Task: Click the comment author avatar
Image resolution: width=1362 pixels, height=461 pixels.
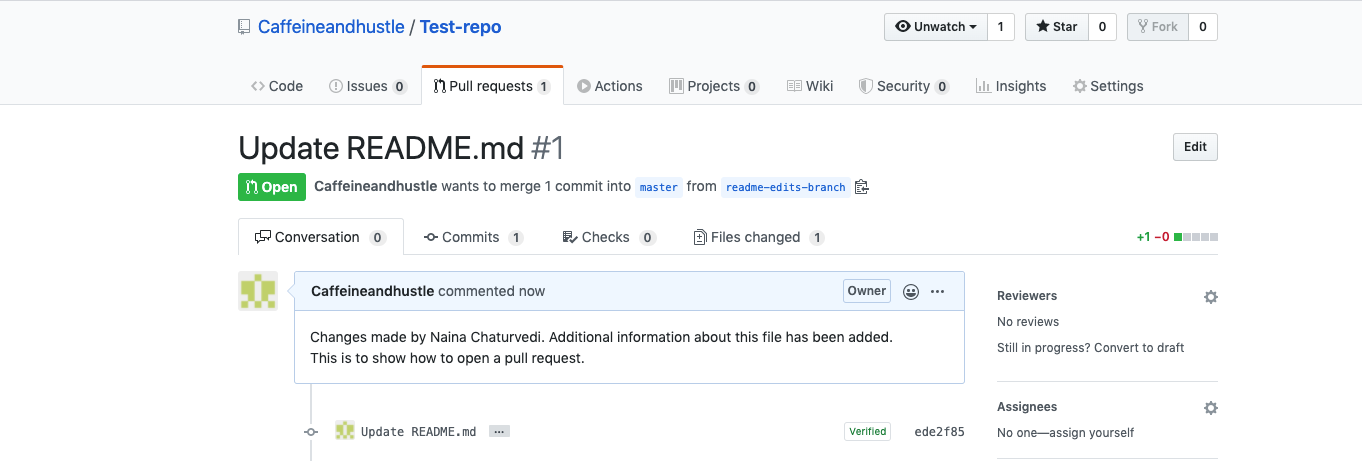Action: pyautogui.click(x=258, y=291)
